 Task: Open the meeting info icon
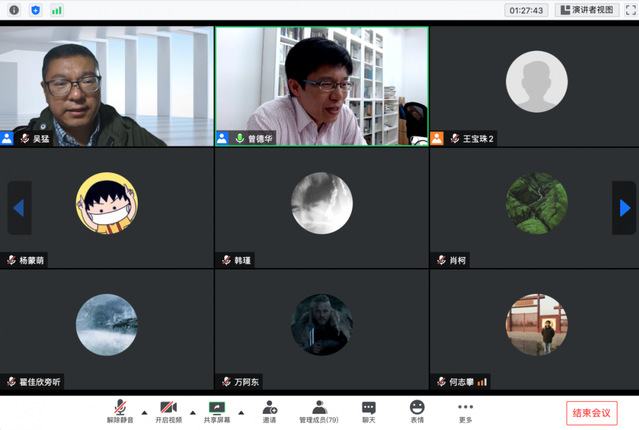pos(14,10)
